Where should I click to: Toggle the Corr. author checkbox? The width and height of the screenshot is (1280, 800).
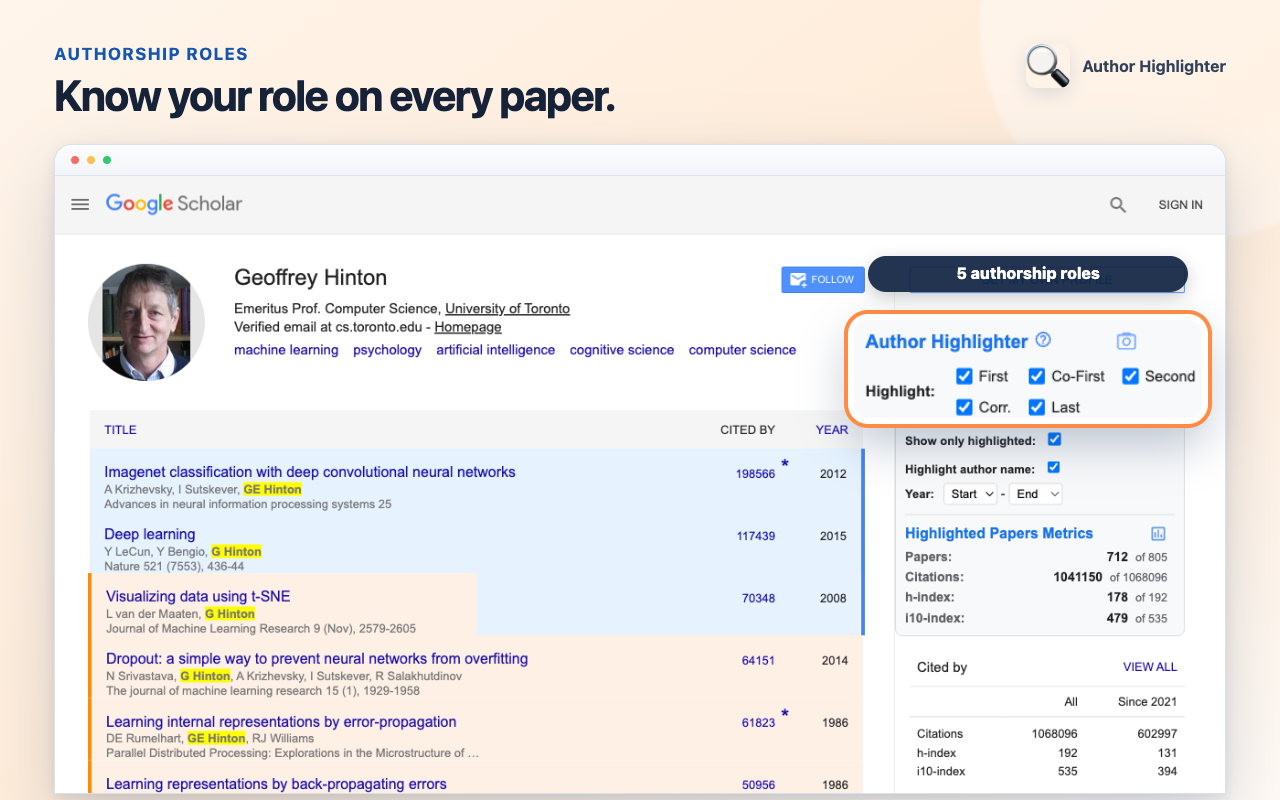pos(964,407)
